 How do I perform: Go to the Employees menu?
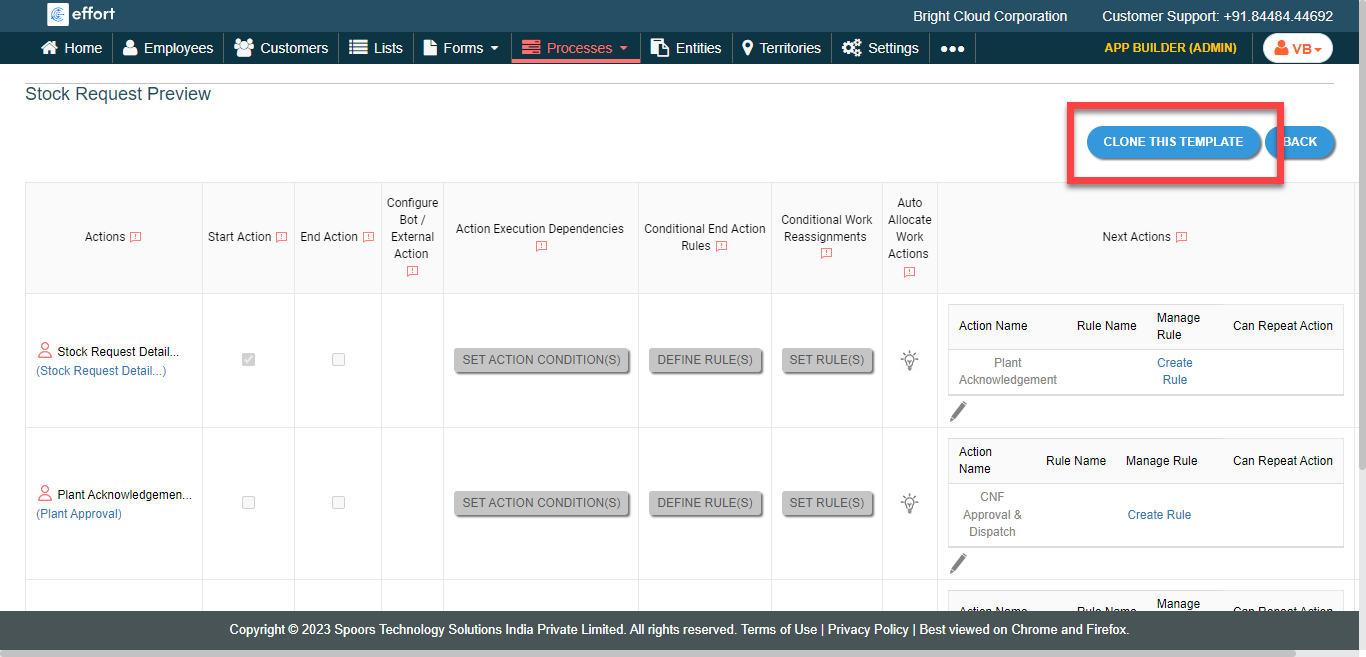(168, 48)
